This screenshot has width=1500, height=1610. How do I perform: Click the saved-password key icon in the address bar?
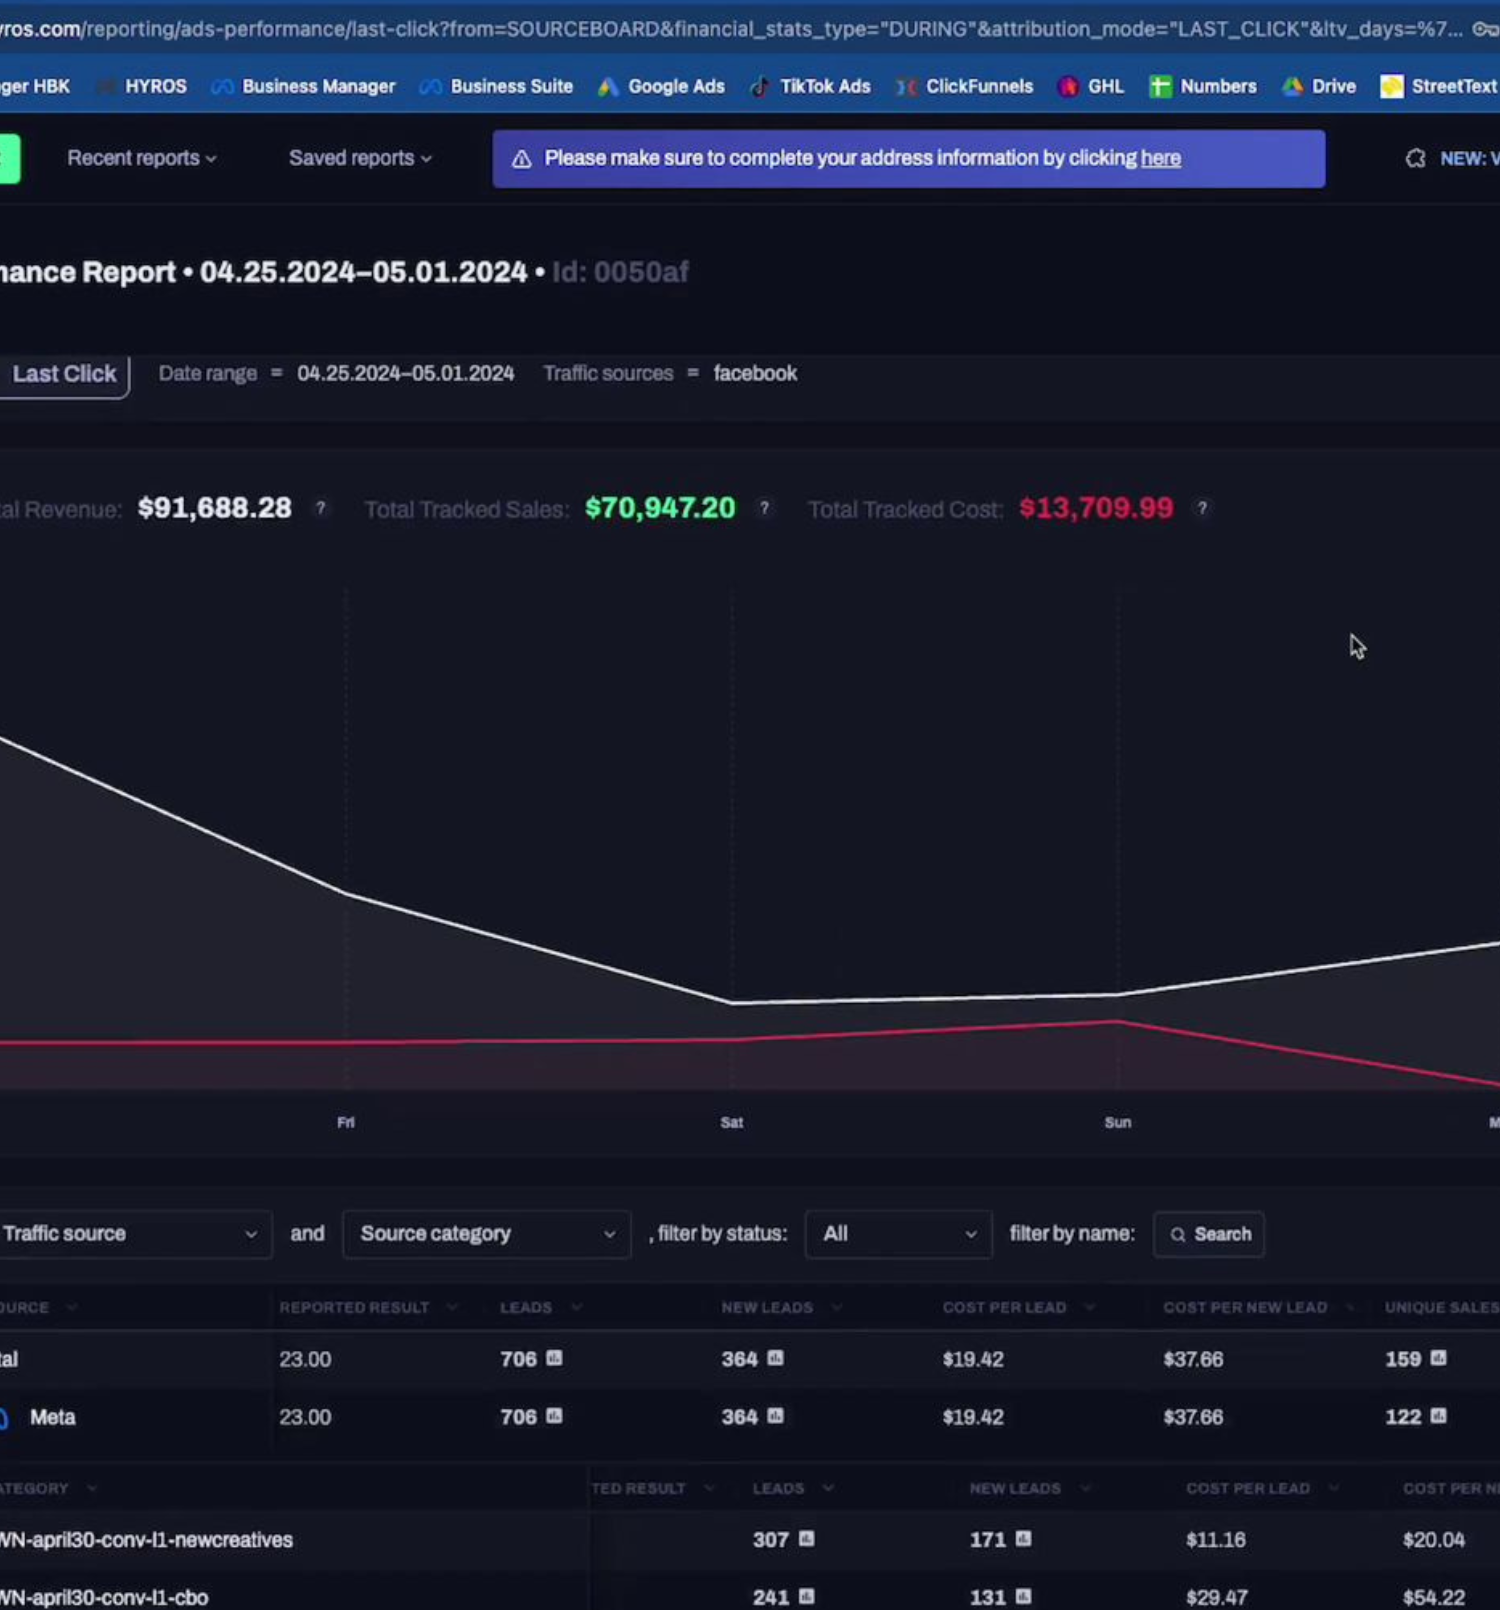point(1486,29)
